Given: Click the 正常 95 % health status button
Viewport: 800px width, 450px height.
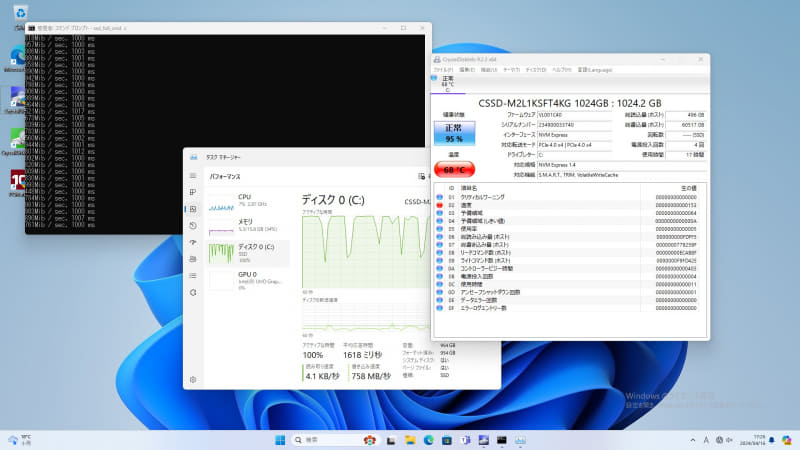Looking at the screenshot, I should coord(454,133).
